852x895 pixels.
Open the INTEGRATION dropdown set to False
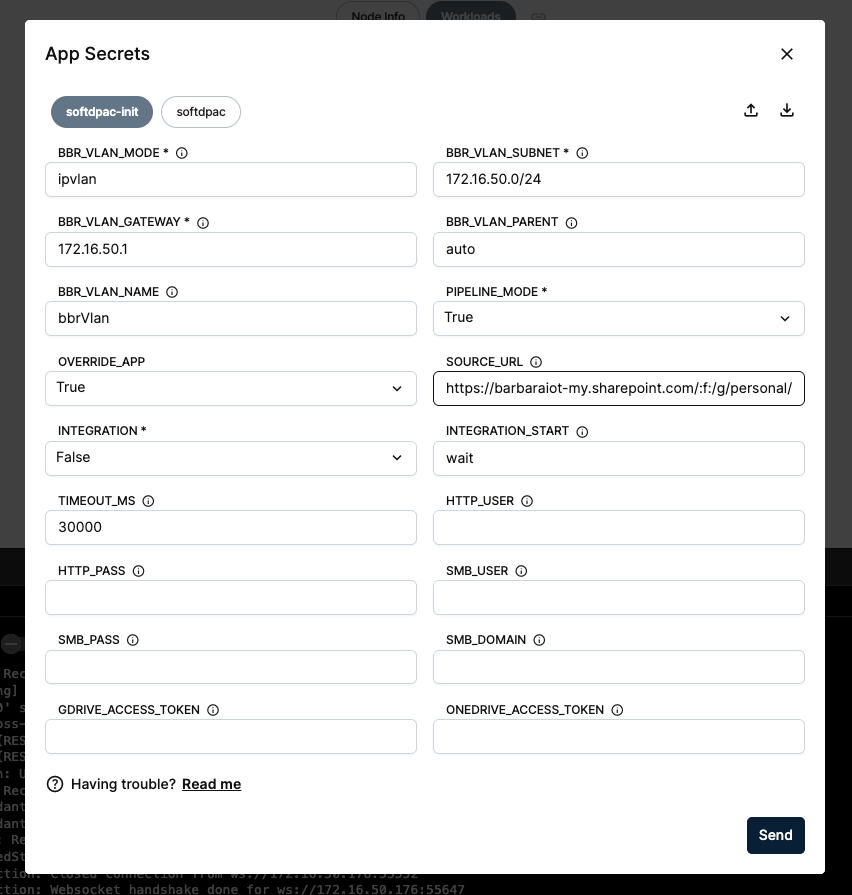coord(231,458)
